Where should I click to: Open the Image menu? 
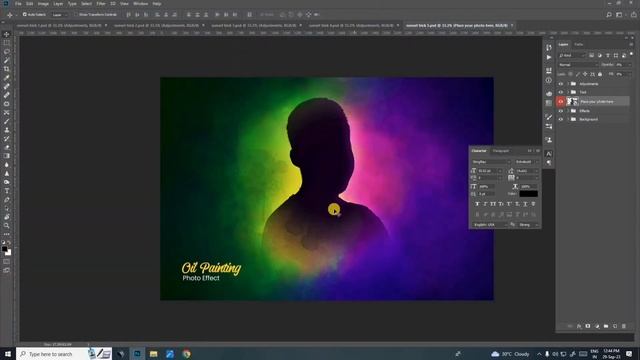[x=43, y=4]
